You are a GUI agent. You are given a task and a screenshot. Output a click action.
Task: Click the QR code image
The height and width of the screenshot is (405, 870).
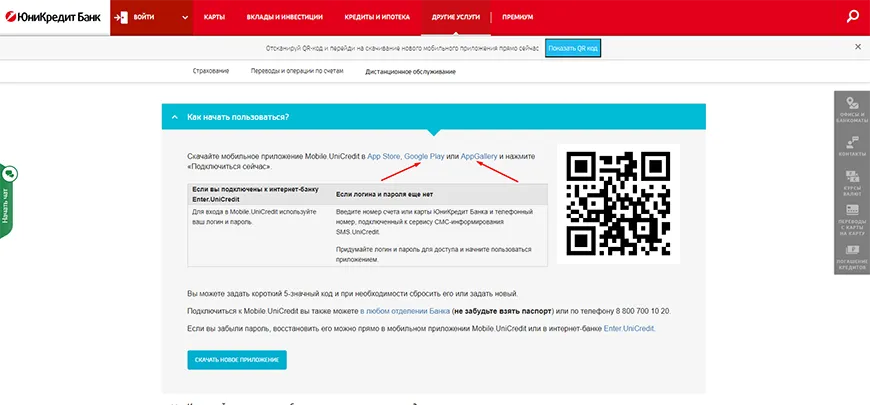(617, 205)
